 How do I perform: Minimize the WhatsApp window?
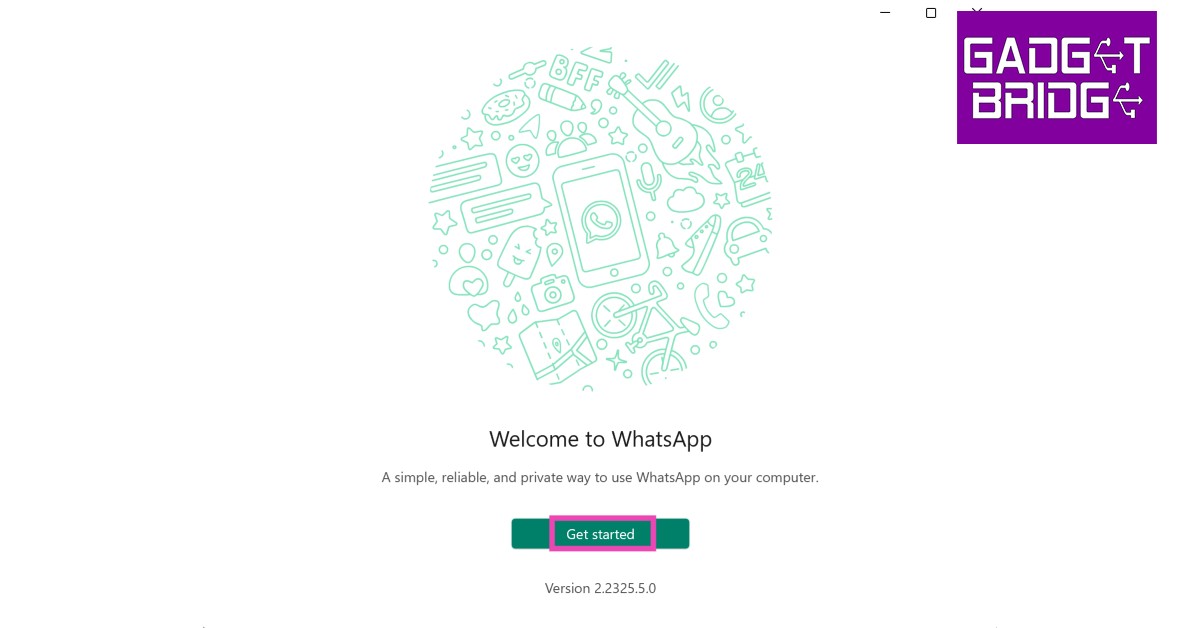(x=885, y=12)
